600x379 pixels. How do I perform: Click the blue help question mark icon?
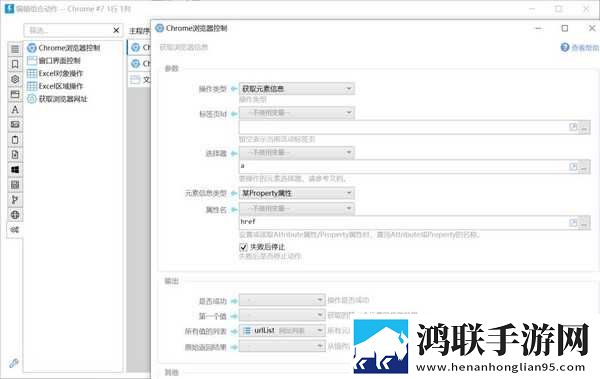565,47
